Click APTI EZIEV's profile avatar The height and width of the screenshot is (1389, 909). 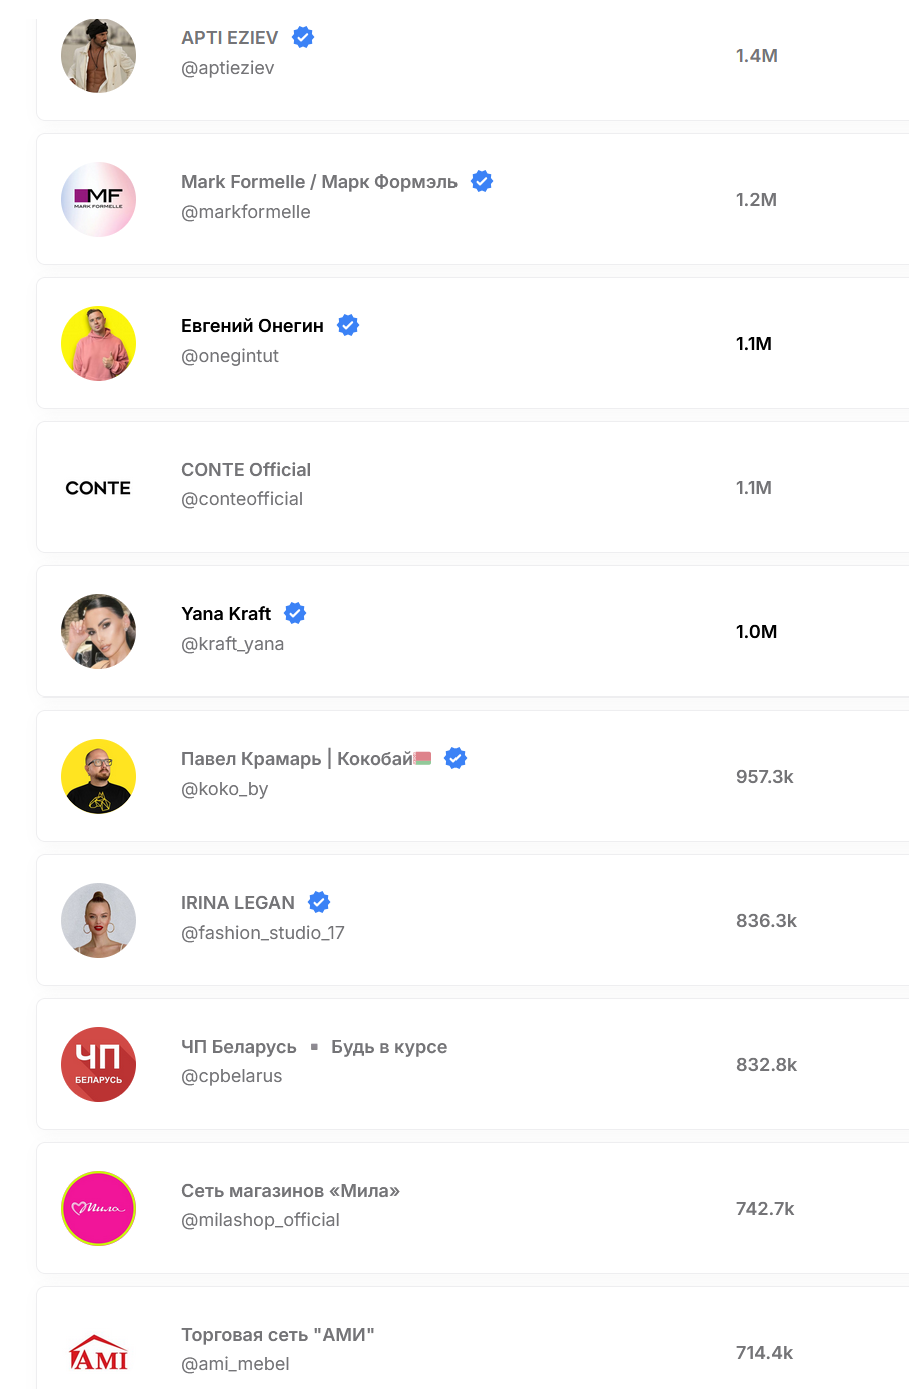click(98, 56)
